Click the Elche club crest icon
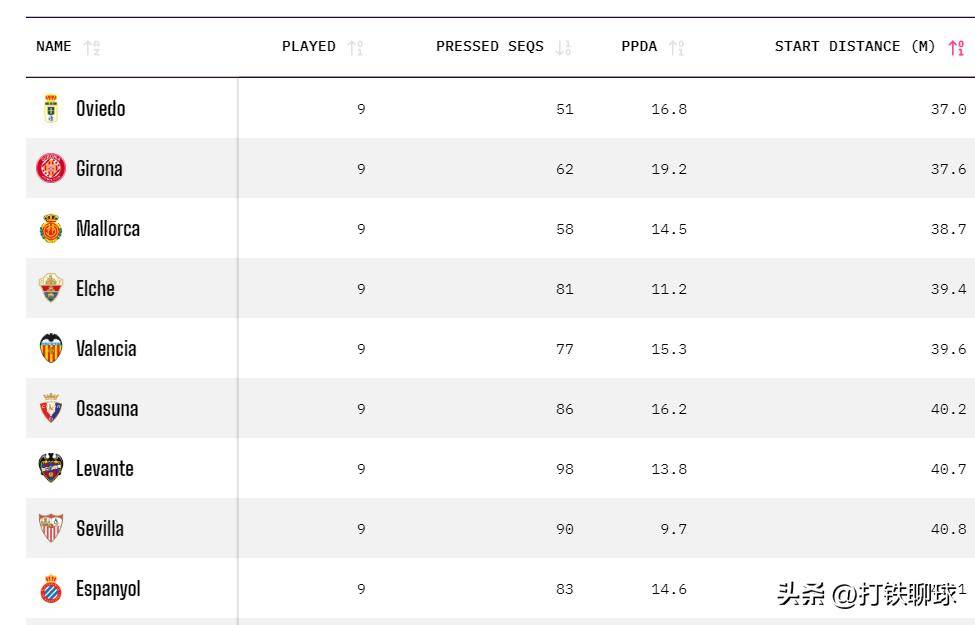 point(51,288)
